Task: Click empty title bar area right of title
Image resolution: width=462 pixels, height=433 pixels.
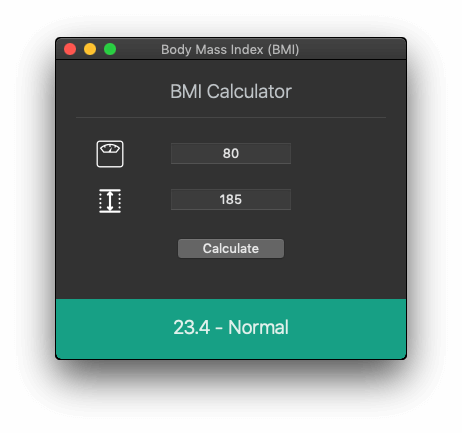Action: [x=352, y=49]
